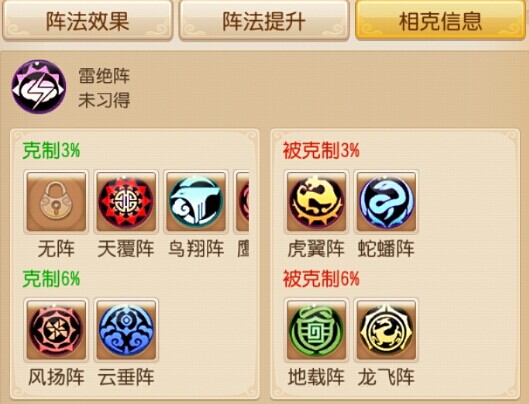
Task: Click the partially hidden icon after 鸟翔阵
Action: click(x=242, y=202)
